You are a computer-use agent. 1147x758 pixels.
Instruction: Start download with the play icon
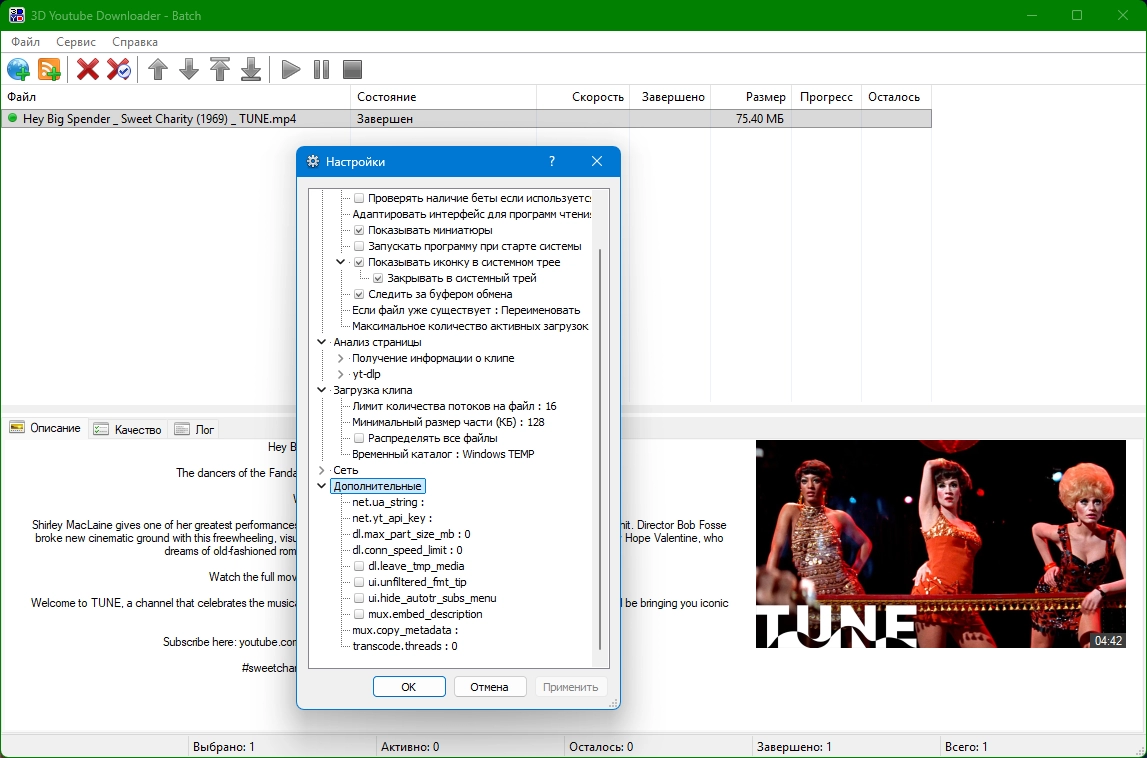[x=291, y=69]
